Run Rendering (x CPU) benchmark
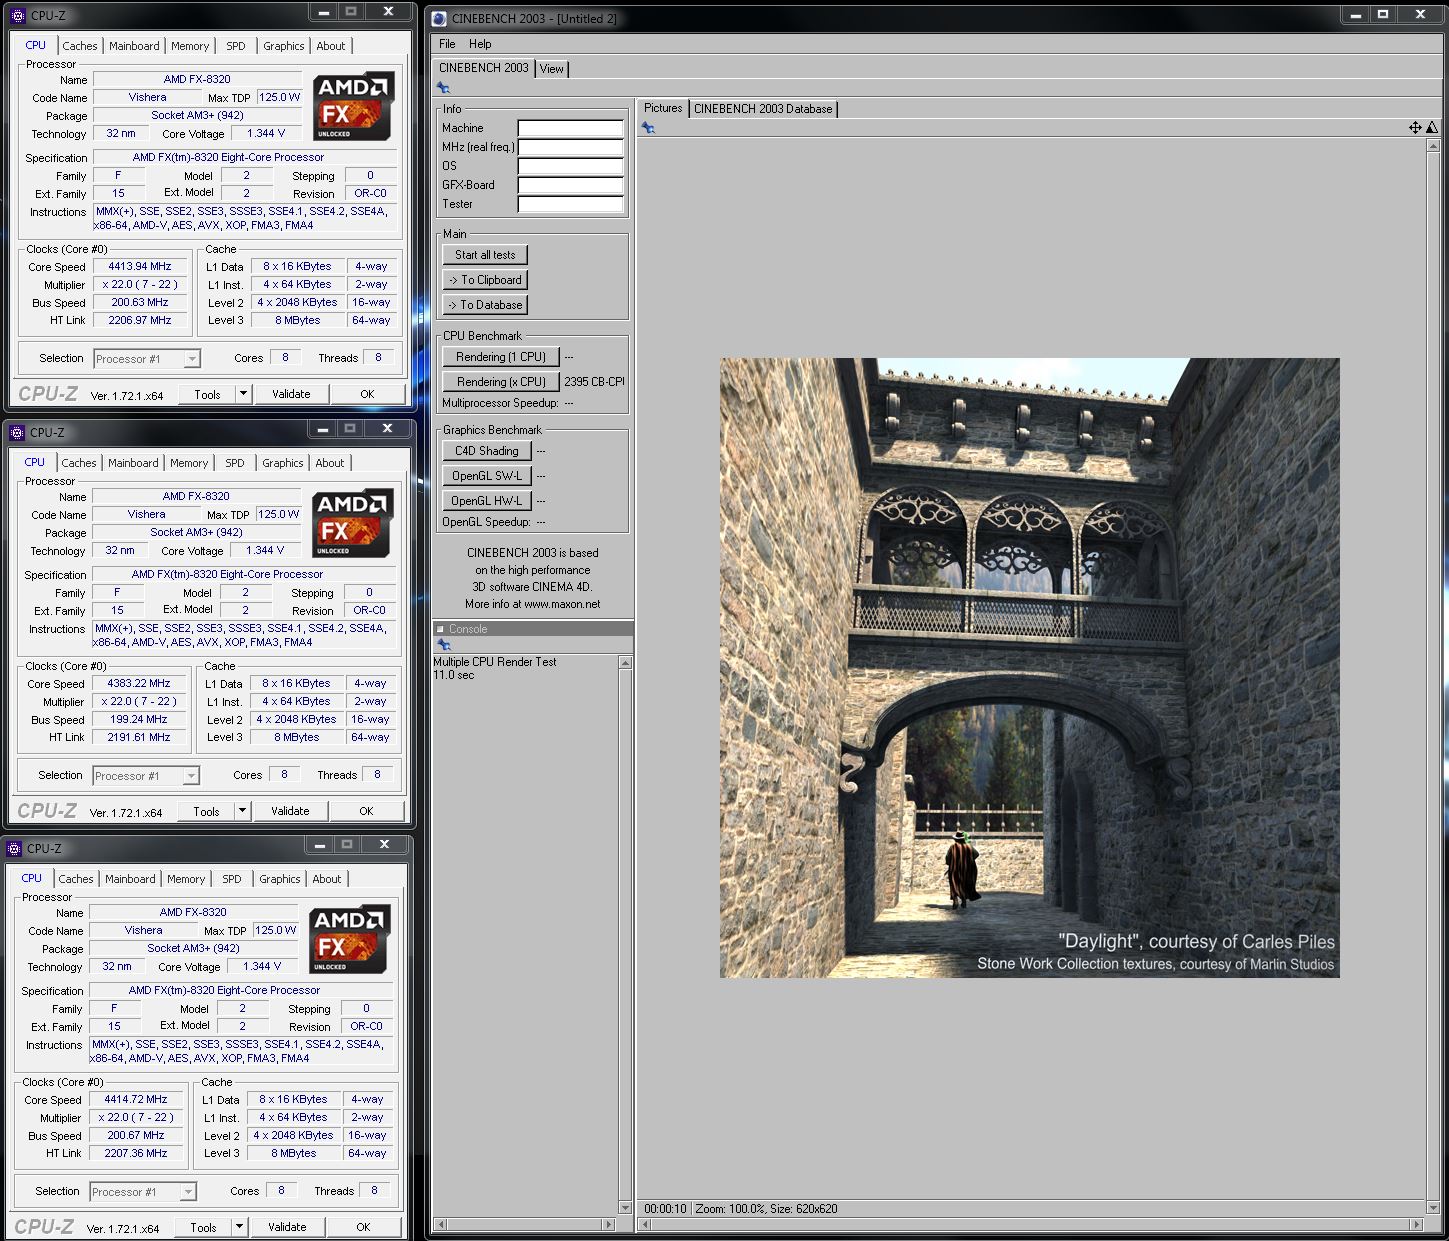 pyautogui.click(x=500, y=382)
